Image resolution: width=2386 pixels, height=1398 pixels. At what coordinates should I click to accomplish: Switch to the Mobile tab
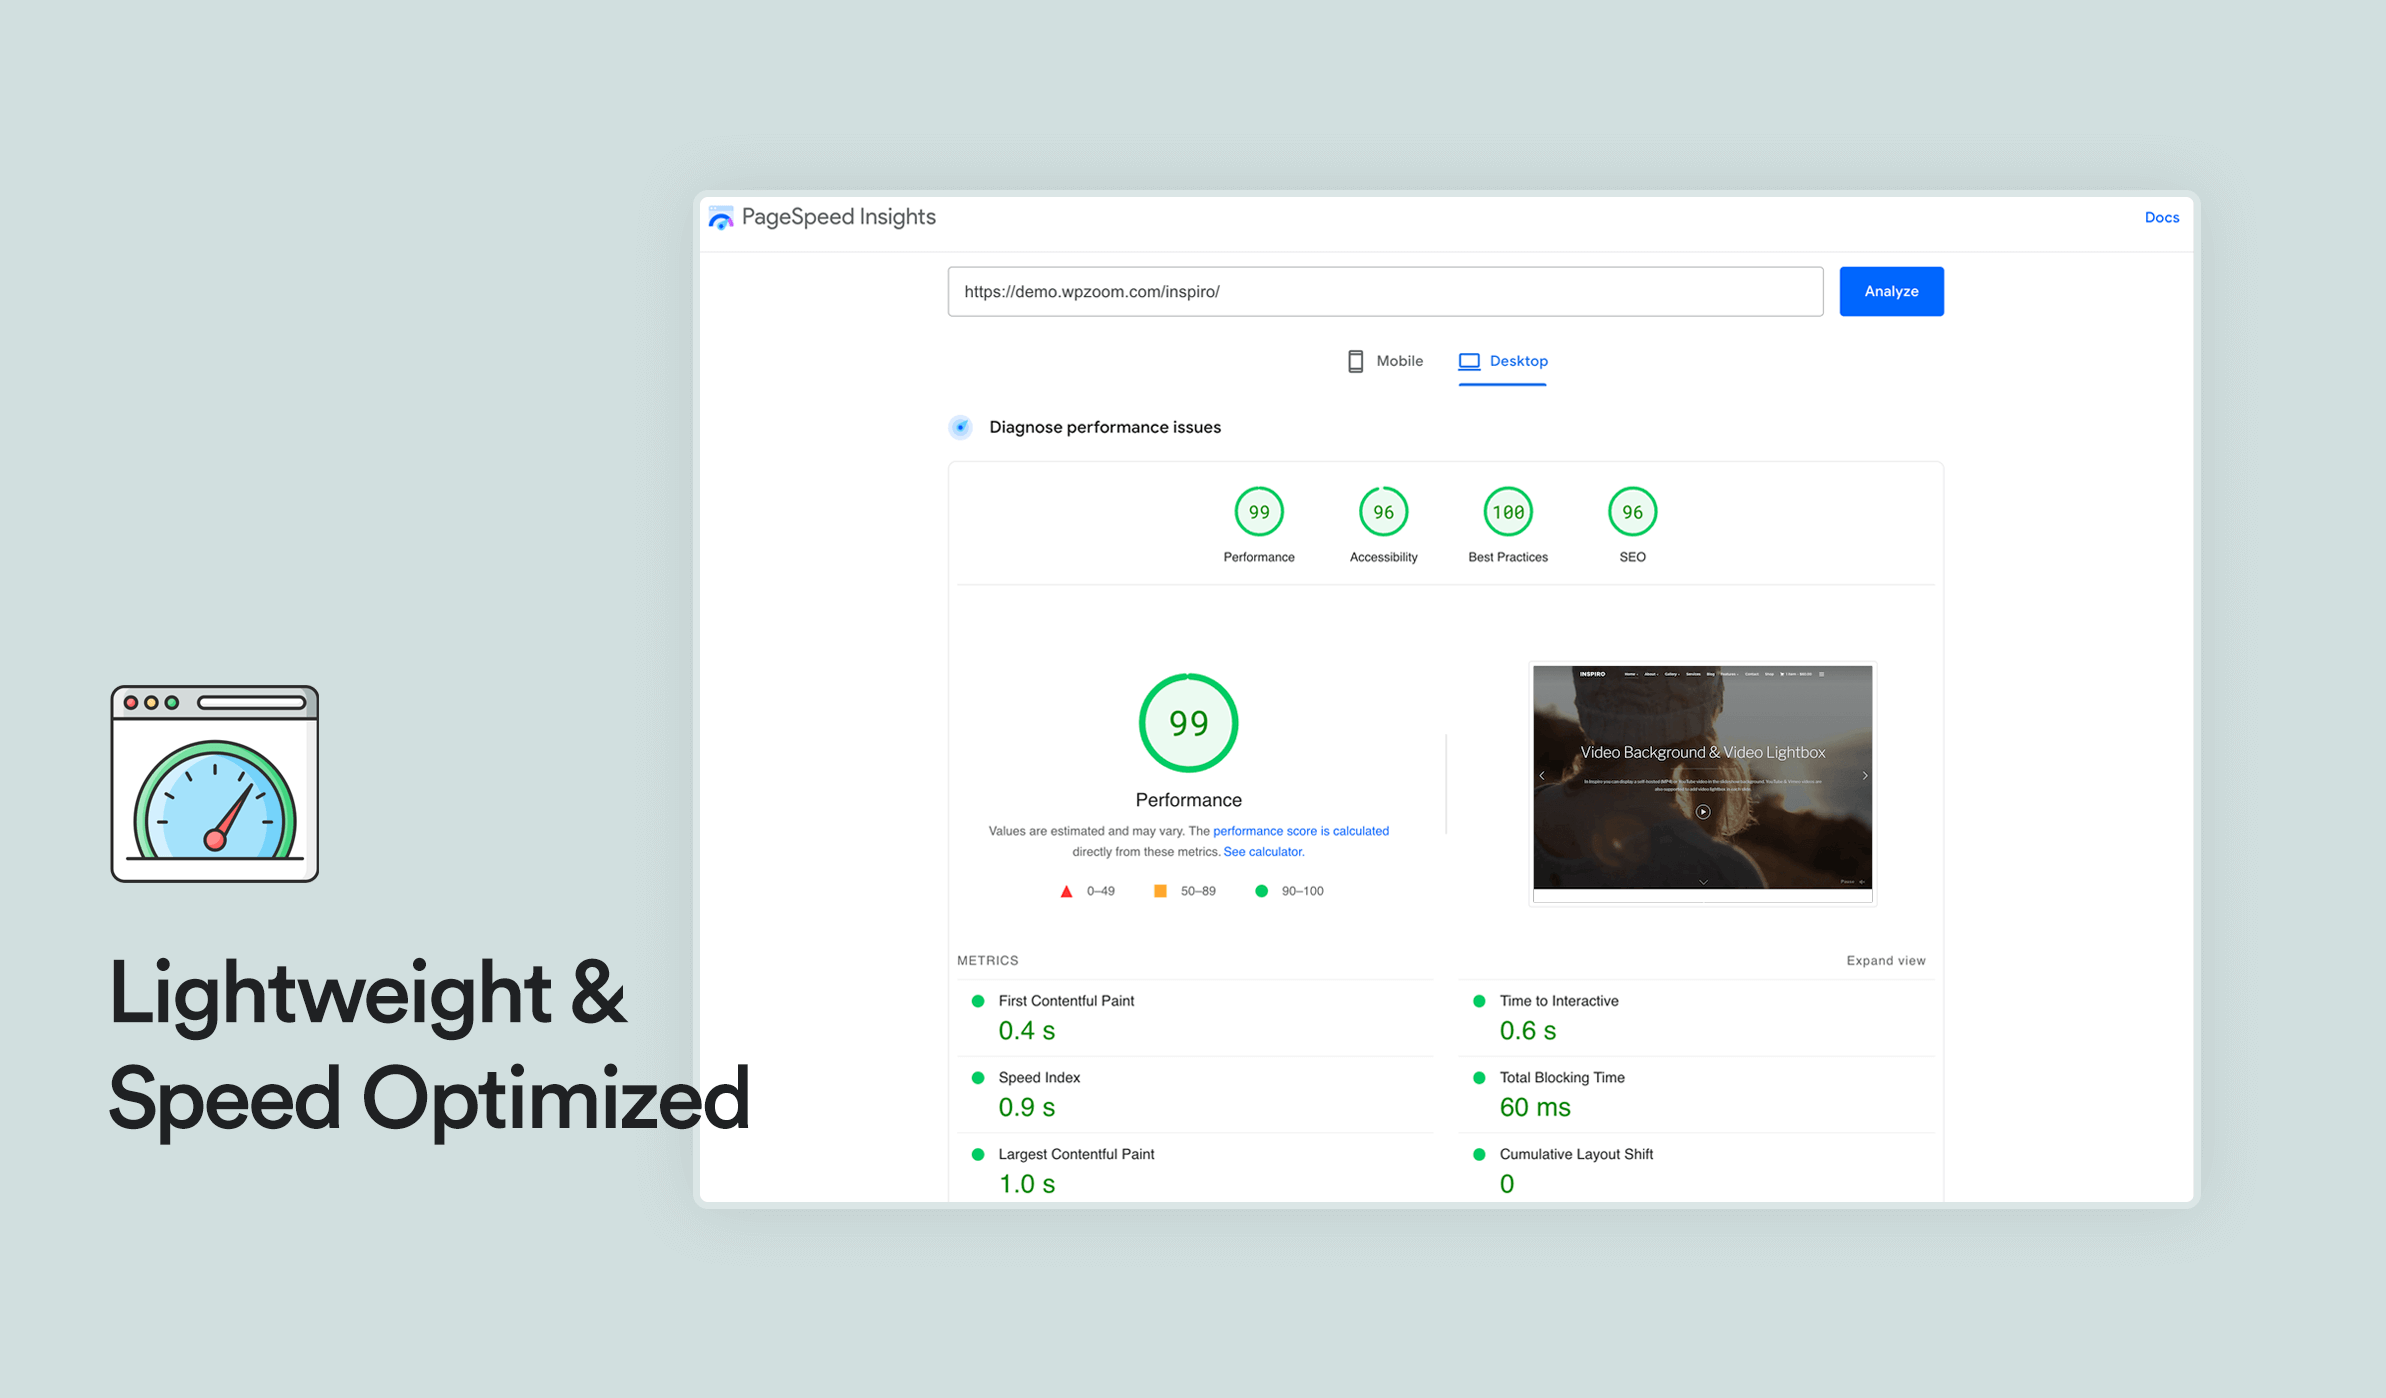click(1398, 361)
